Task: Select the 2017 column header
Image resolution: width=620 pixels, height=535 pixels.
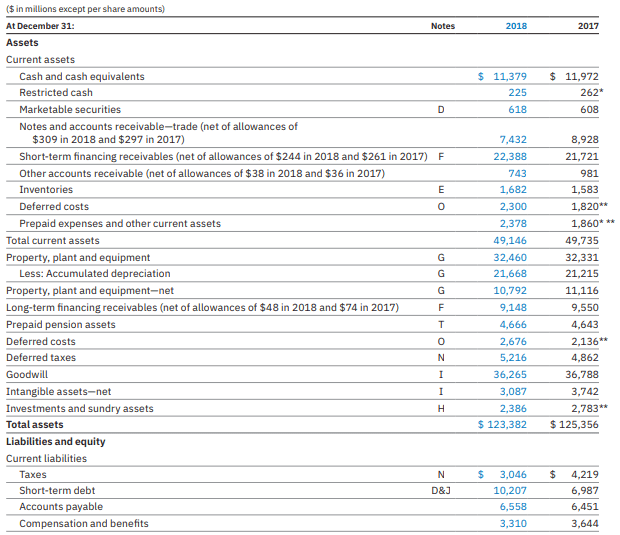Action: (x=588, y=26)
